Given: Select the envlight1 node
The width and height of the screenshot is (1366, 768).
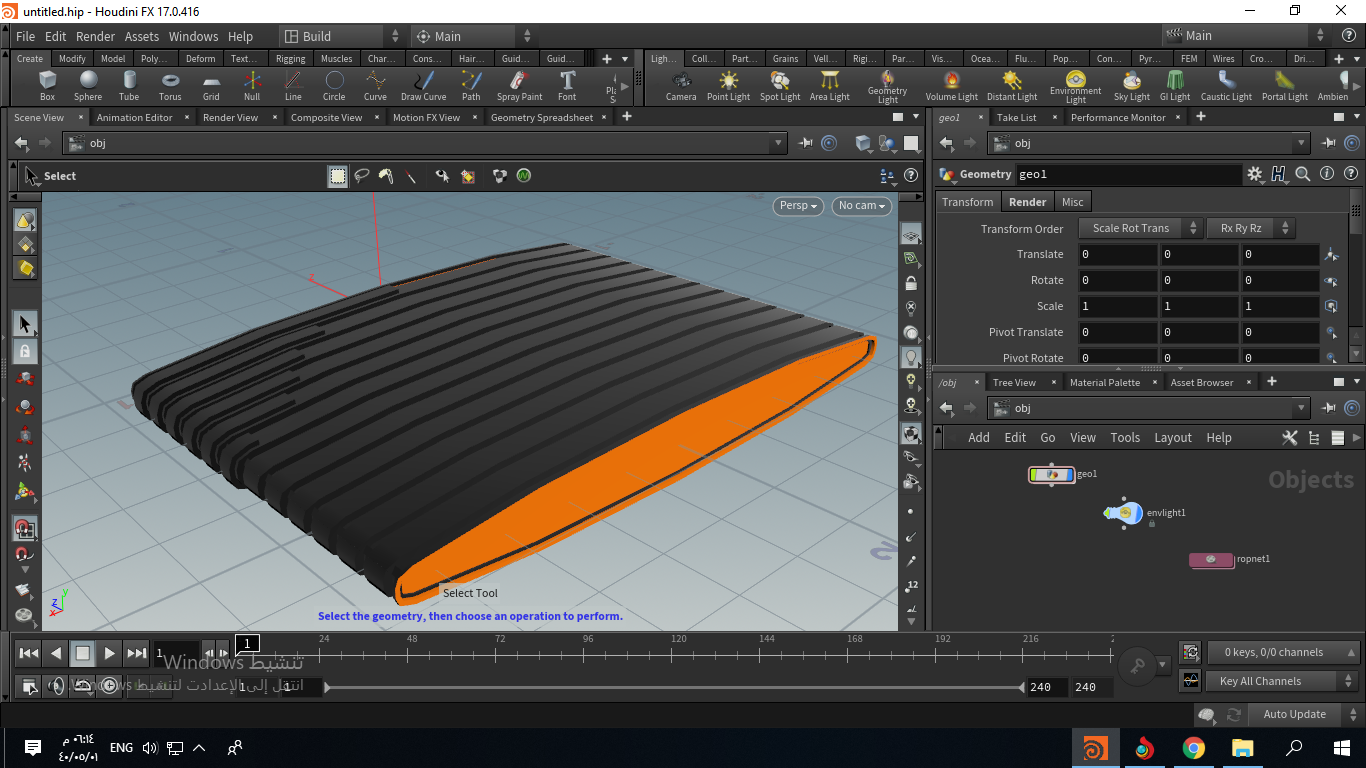Looking at the screenshot, I should point(1123,513).
